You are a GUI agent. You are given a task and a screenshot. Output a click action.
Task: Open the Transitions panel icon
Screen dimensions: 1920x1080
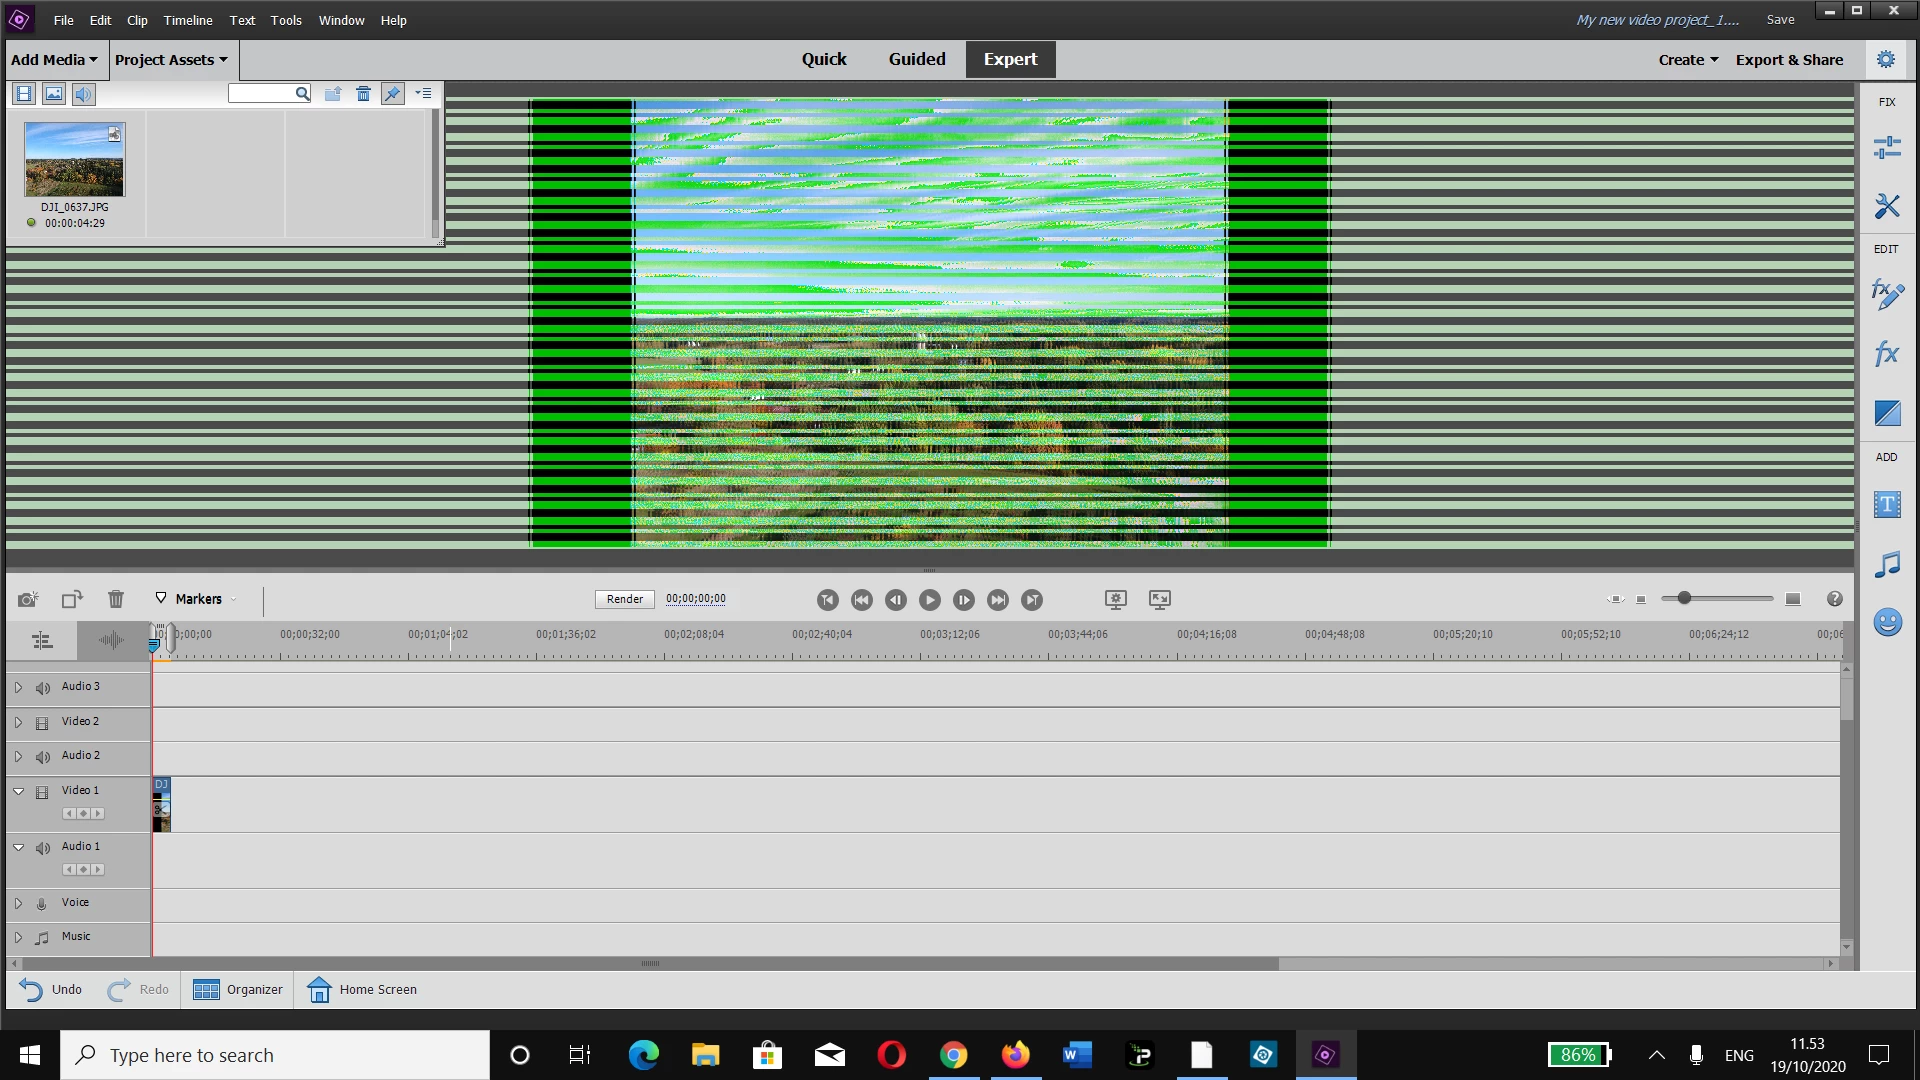tap(1886, 413)
